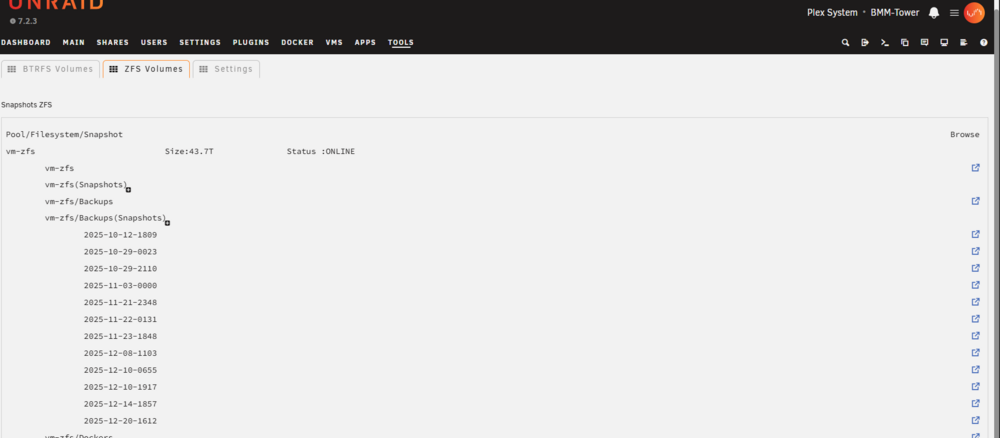
Task: Go to the DASHBOARD menu
Action: click(26, 43)
